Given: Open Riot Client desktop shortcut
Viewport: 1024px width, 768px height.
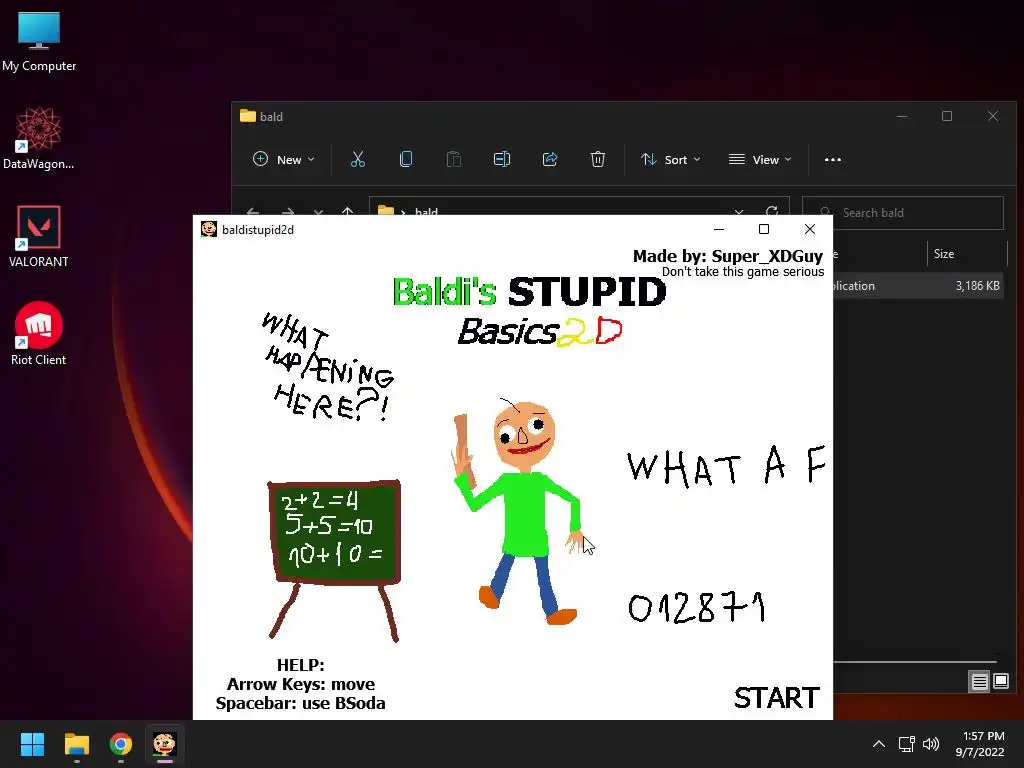Looking at the screenshot, I should pyautogui.click(x=39, y=334).
